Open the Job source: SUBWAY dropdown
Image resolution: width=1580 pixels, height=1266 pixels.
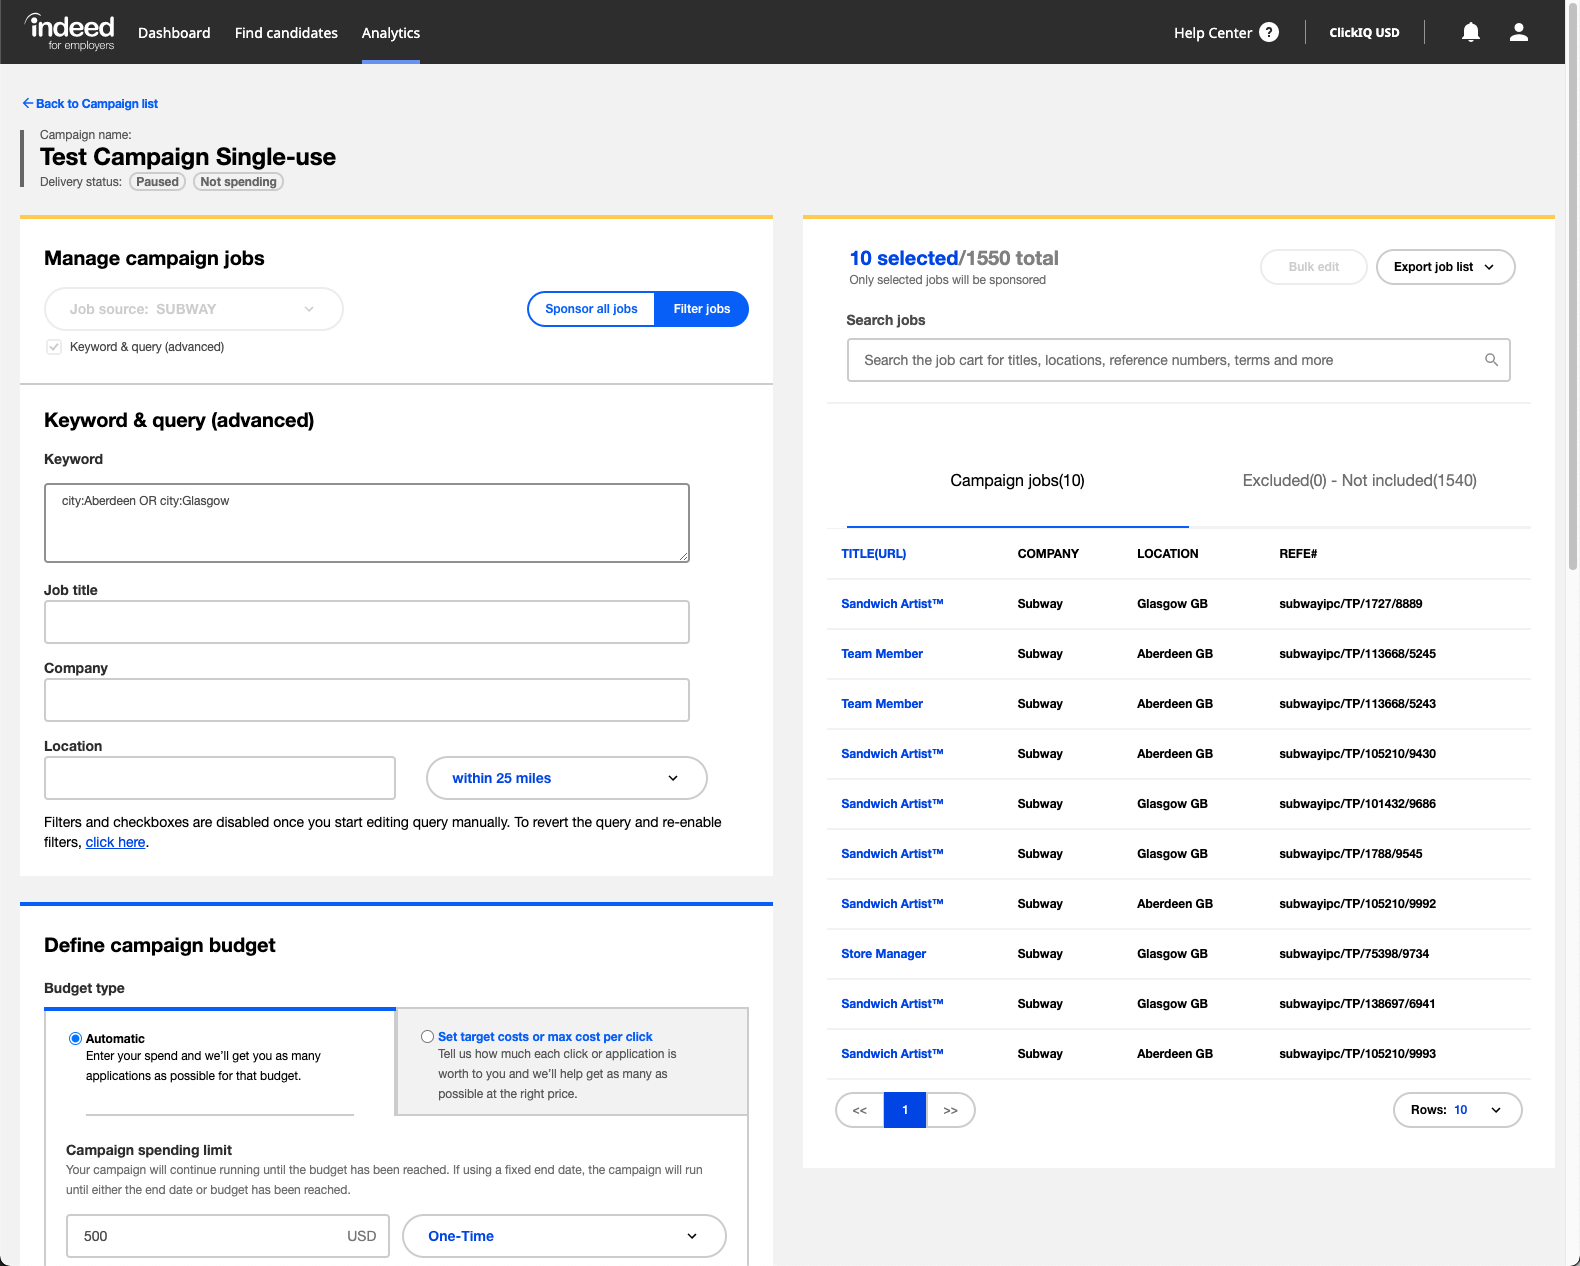pyautogui.click(x=194, y=309)
